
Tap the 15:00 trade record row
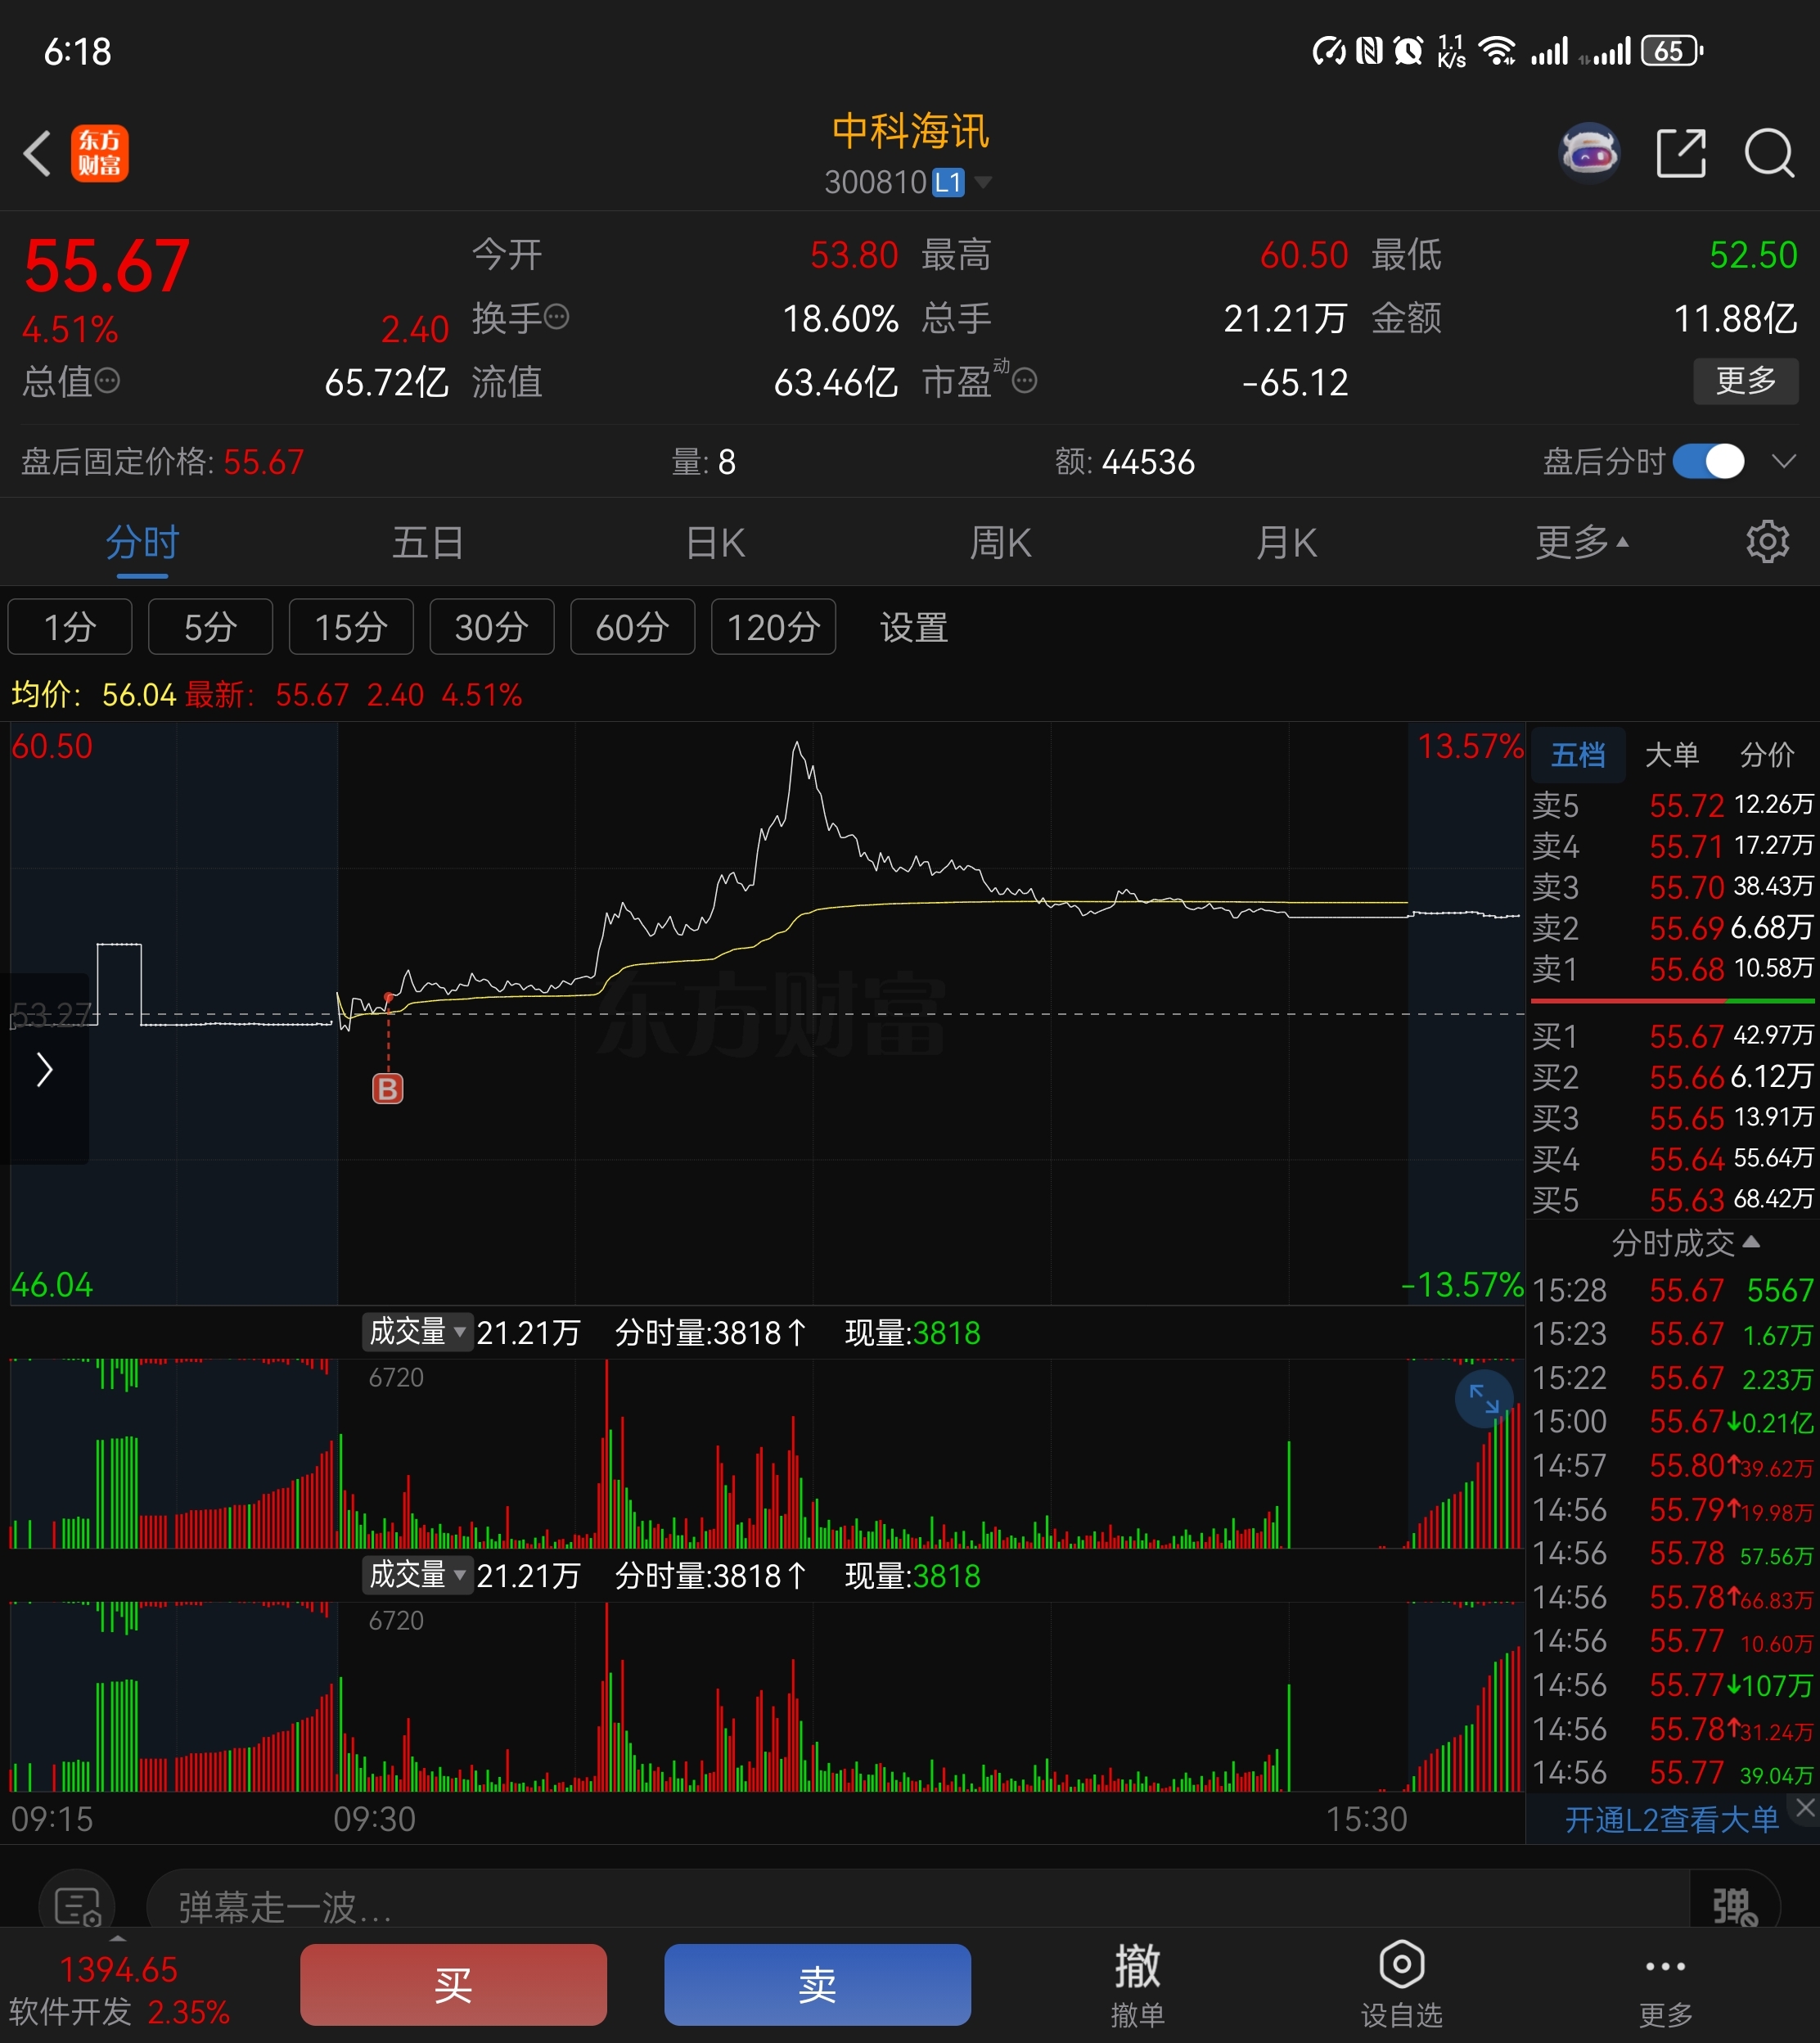[1673, 1421]
